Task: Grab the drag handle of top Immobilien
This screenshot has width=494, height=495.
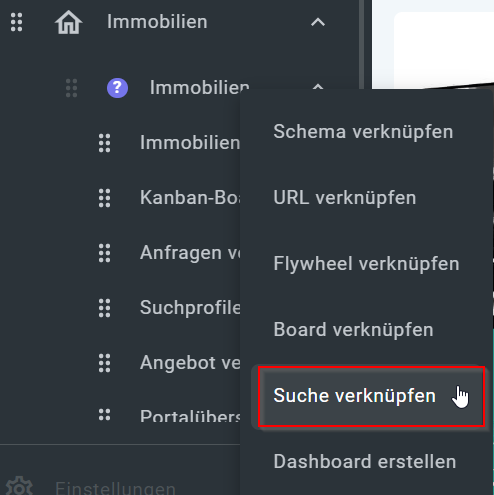Action: [x=16, y=22]
